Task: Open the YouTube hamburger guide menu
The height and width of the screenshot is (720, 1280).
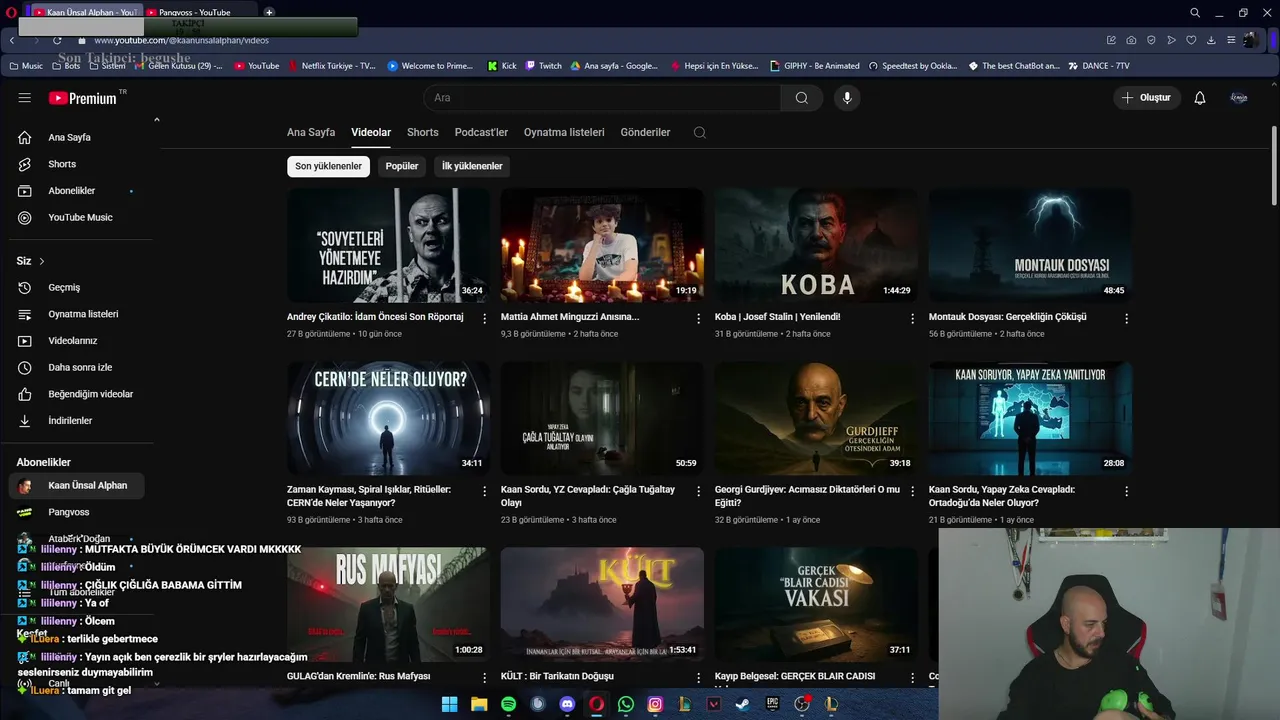Action: (25, 98)
